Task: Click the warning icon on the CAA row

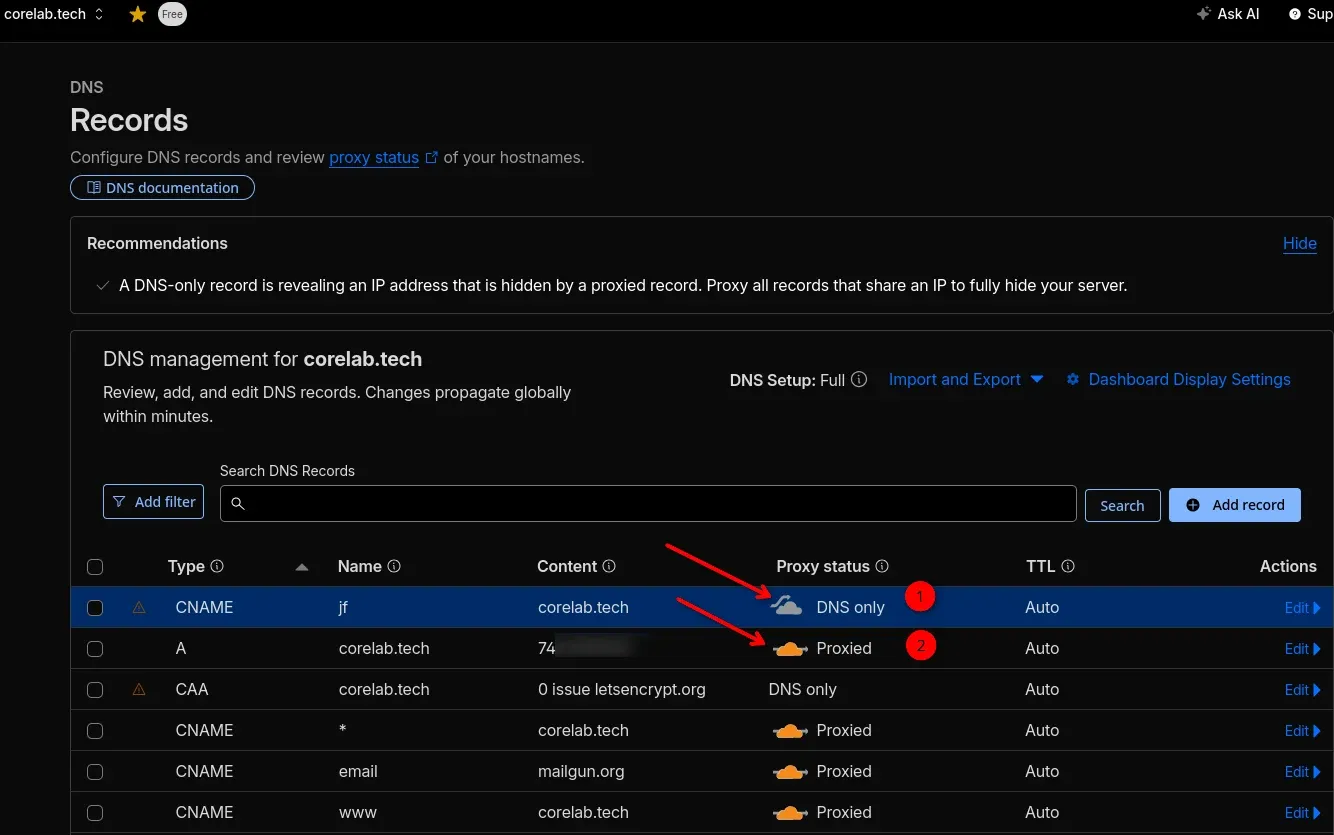Action: pyautogui.click(x=139, y=689)
